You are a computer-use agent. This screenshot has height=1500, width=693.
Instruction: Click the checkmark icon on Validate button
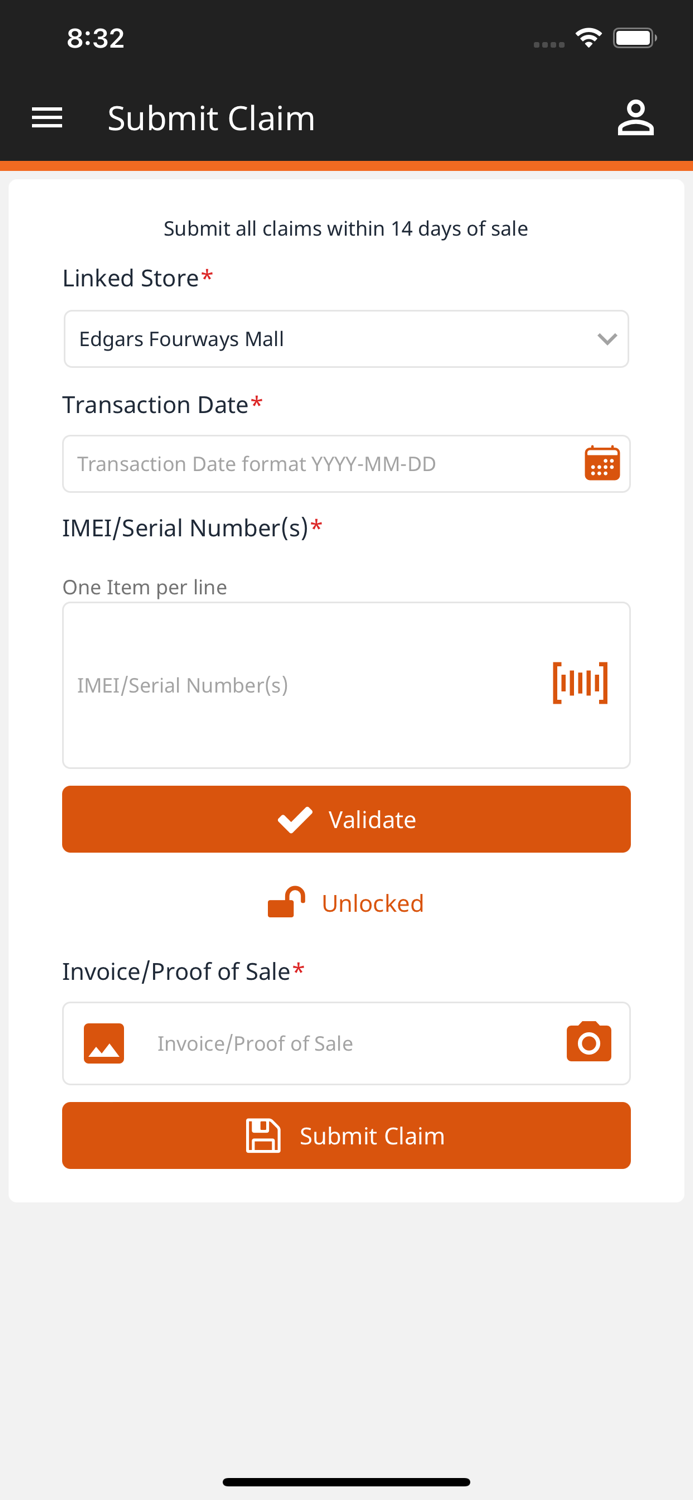pyautogui.click(x=294, y=818)
